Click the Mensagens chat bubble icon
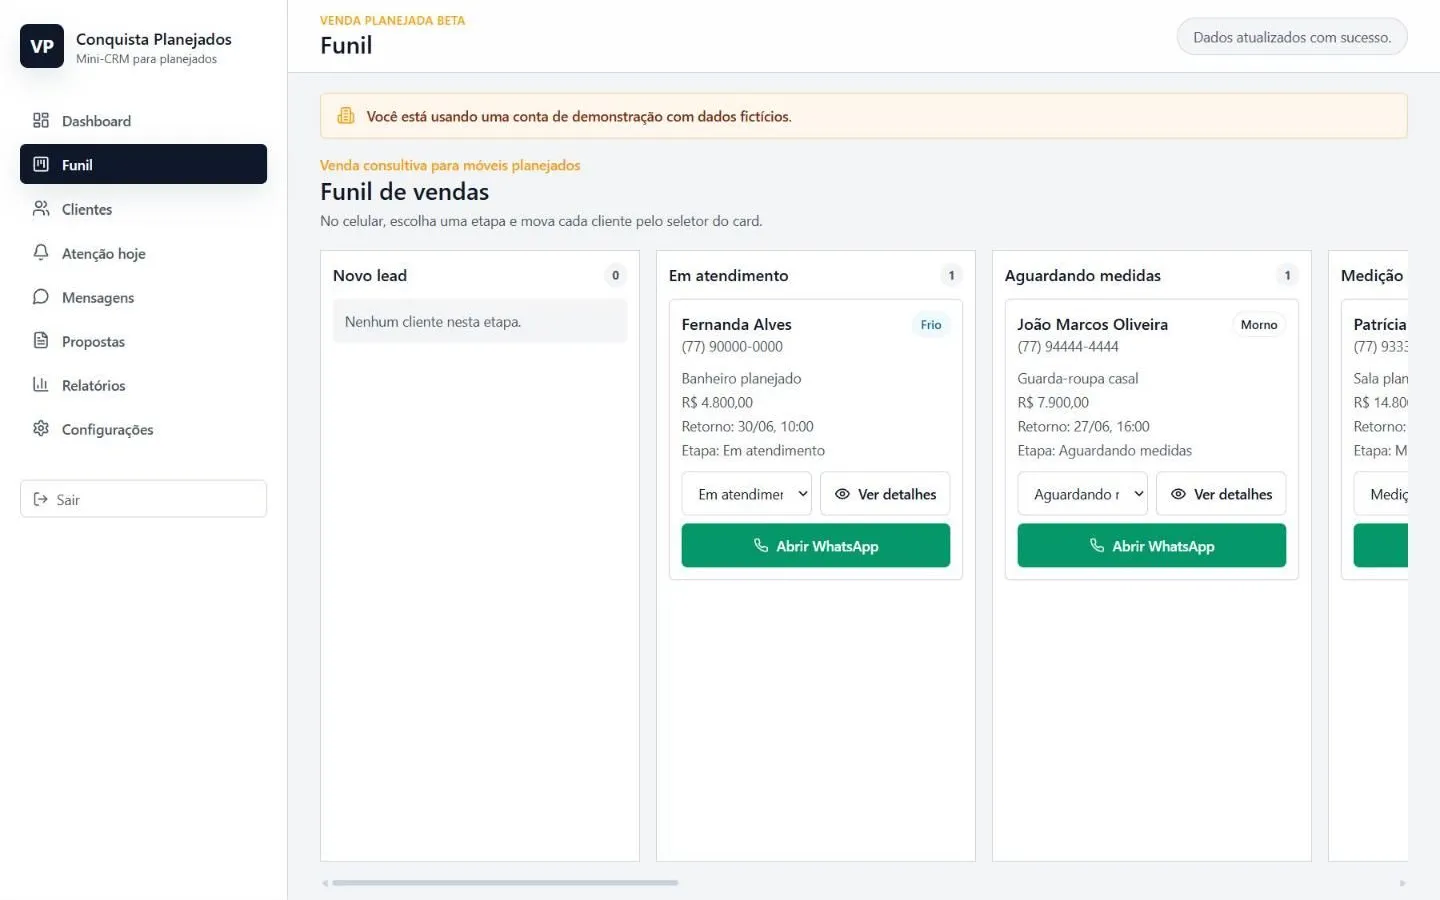1440x900 pixels. 41,297
